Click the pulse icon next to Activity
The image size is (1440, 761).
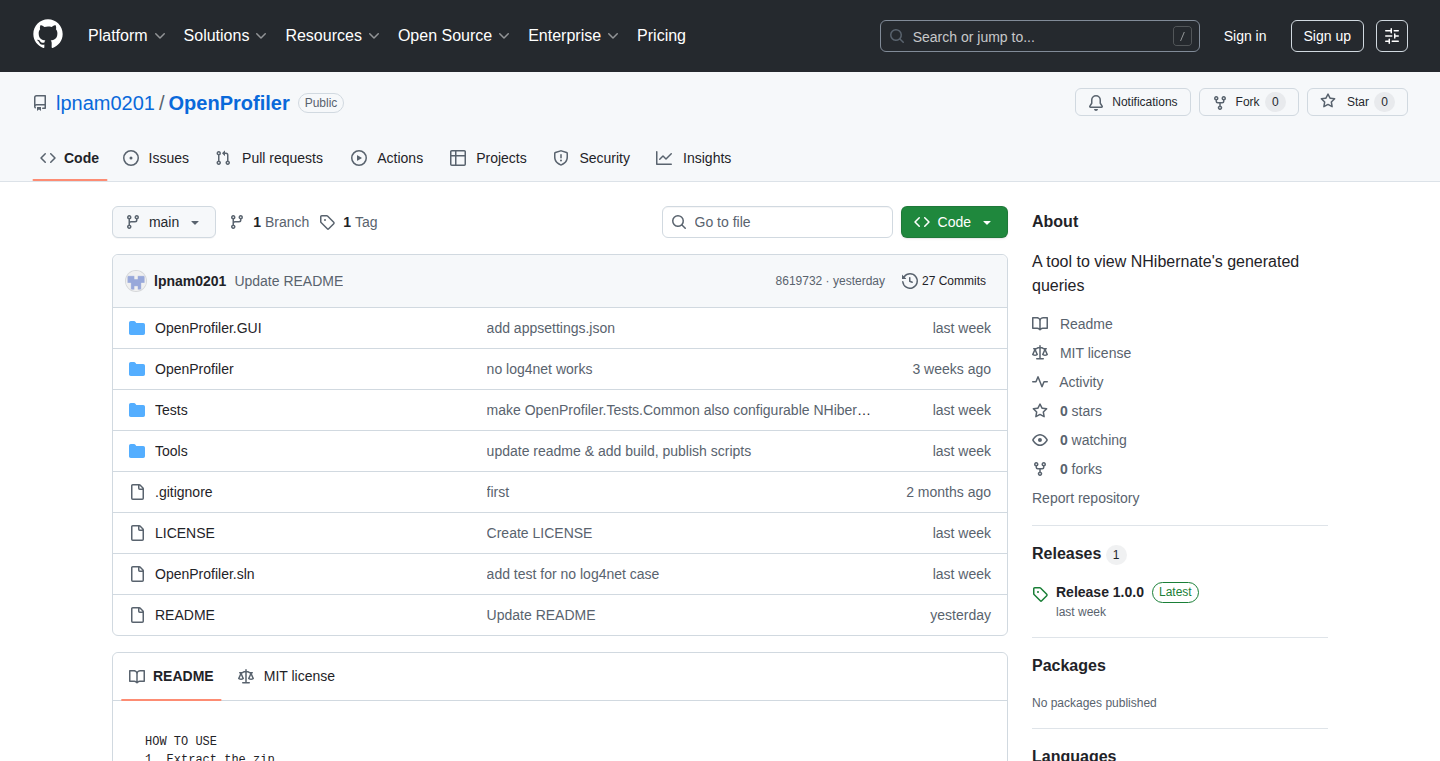tap(1040, 382)
